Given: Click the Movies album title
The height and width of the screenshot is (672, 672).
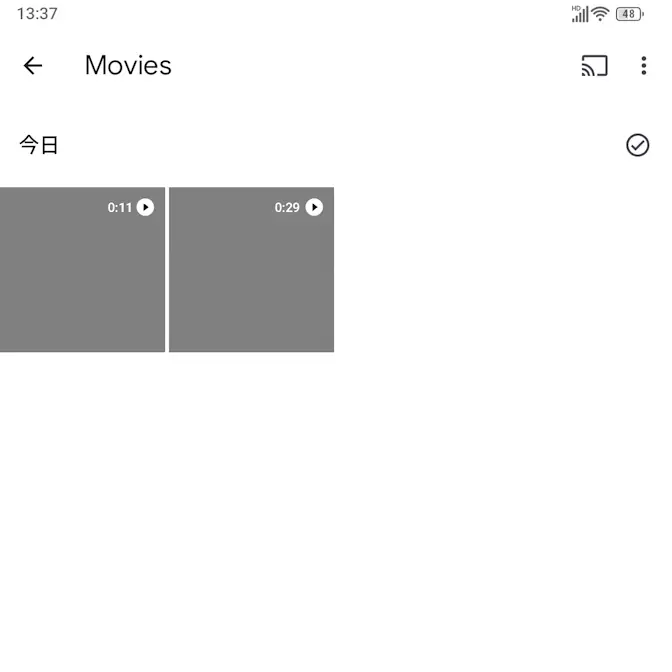Looking at the screenshot, I should point(128,66).
